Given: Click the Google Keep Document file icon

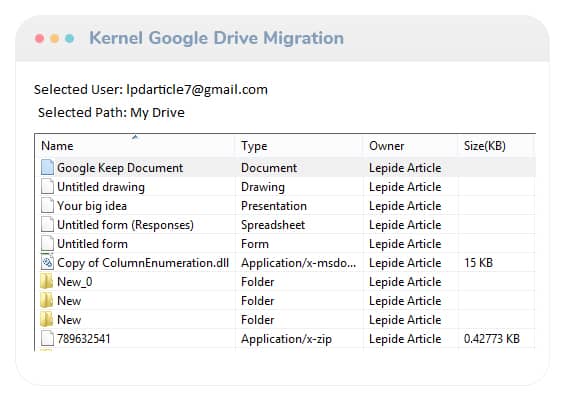Looking at the screenshot, I should pos(47,168).
